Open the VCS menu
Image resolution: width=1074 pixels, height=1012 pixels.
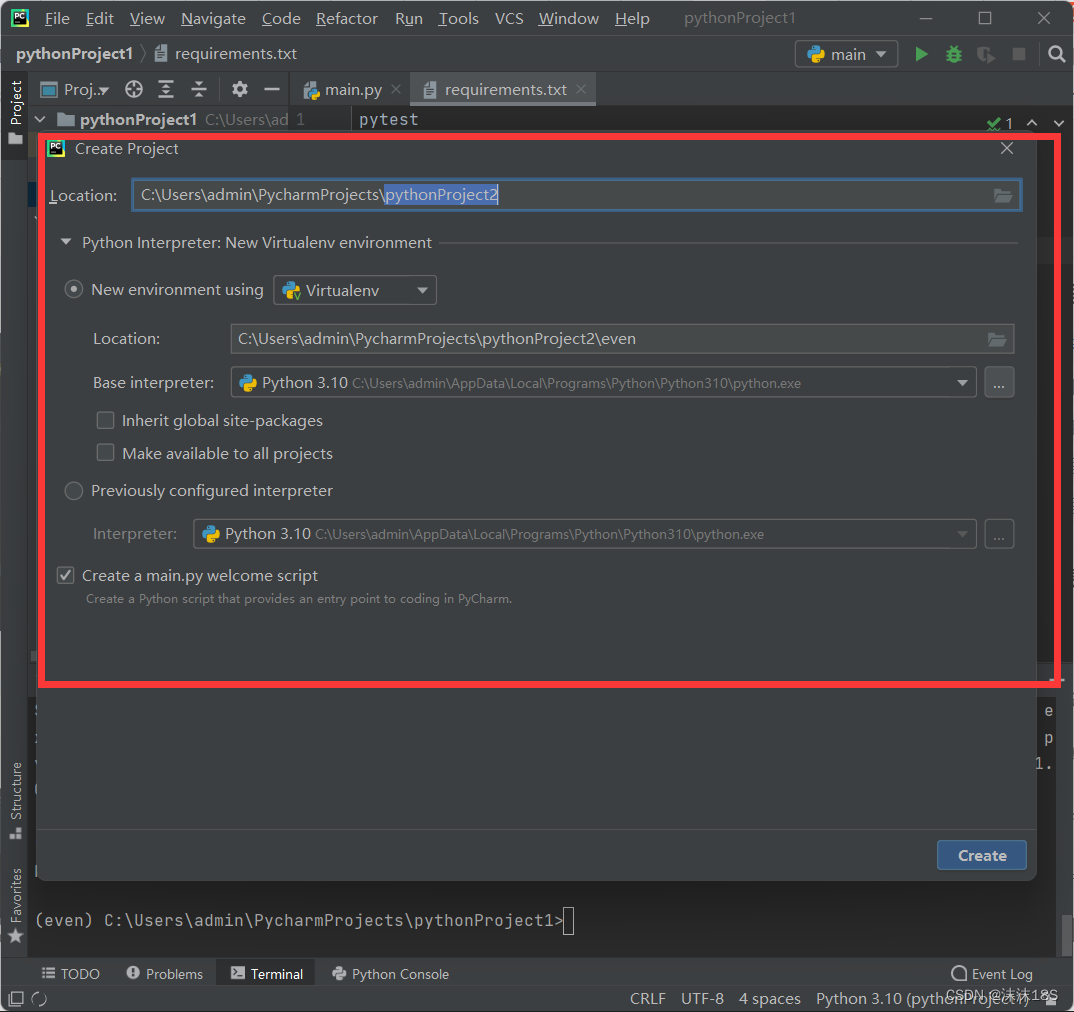pyautogui.click(x=509, y=18)
